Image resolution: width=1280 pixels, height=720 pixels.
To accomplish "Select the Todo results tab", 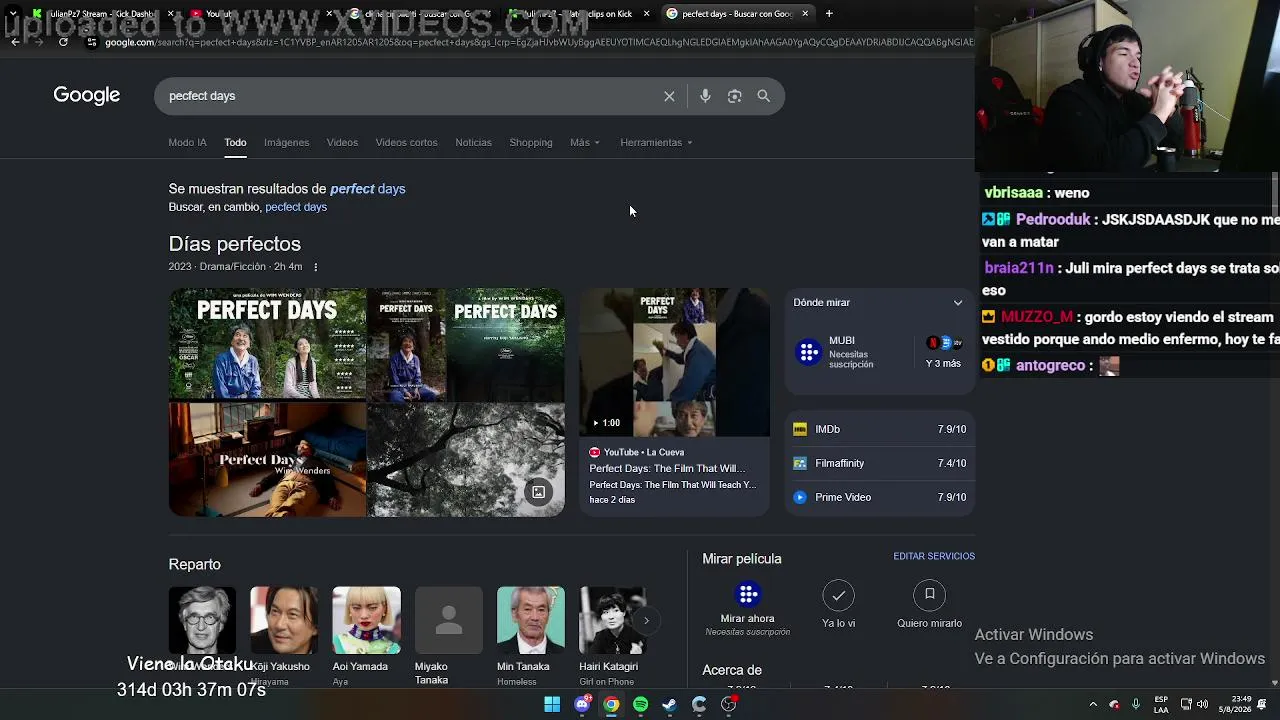I will coord(235,143).
